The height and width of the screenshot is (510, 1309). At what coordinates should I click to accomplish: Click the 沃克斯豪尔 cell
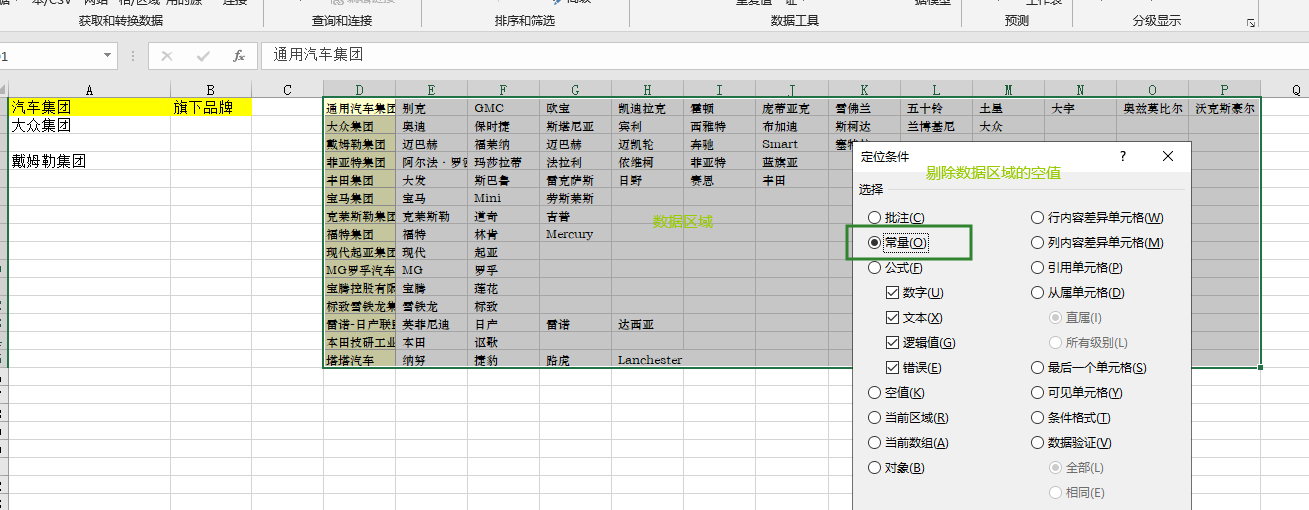[1225, 108]
